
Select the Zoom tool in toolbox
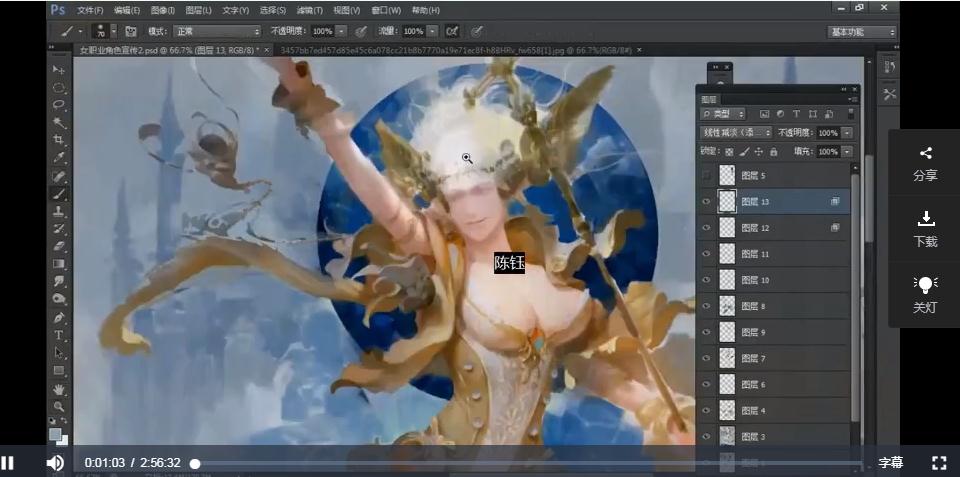(x=59, y=406)
